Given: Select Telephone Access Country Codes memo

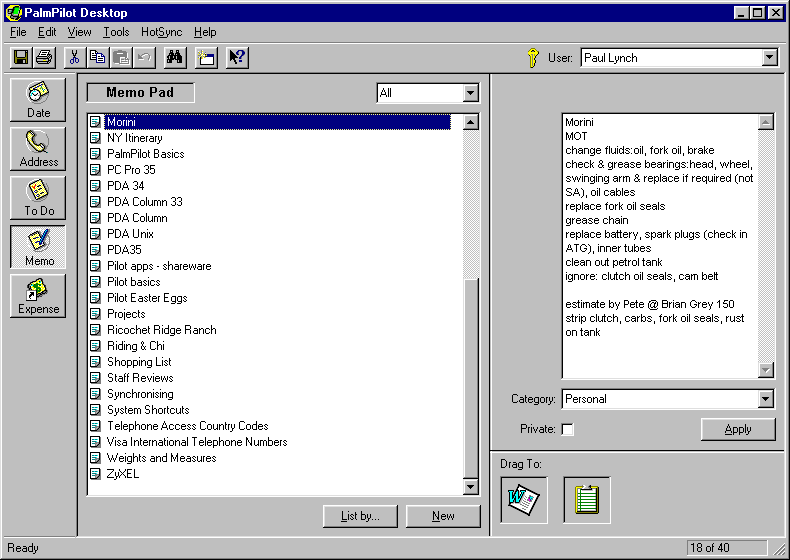Looking at the screenshot, I should (x=187, y=426).
